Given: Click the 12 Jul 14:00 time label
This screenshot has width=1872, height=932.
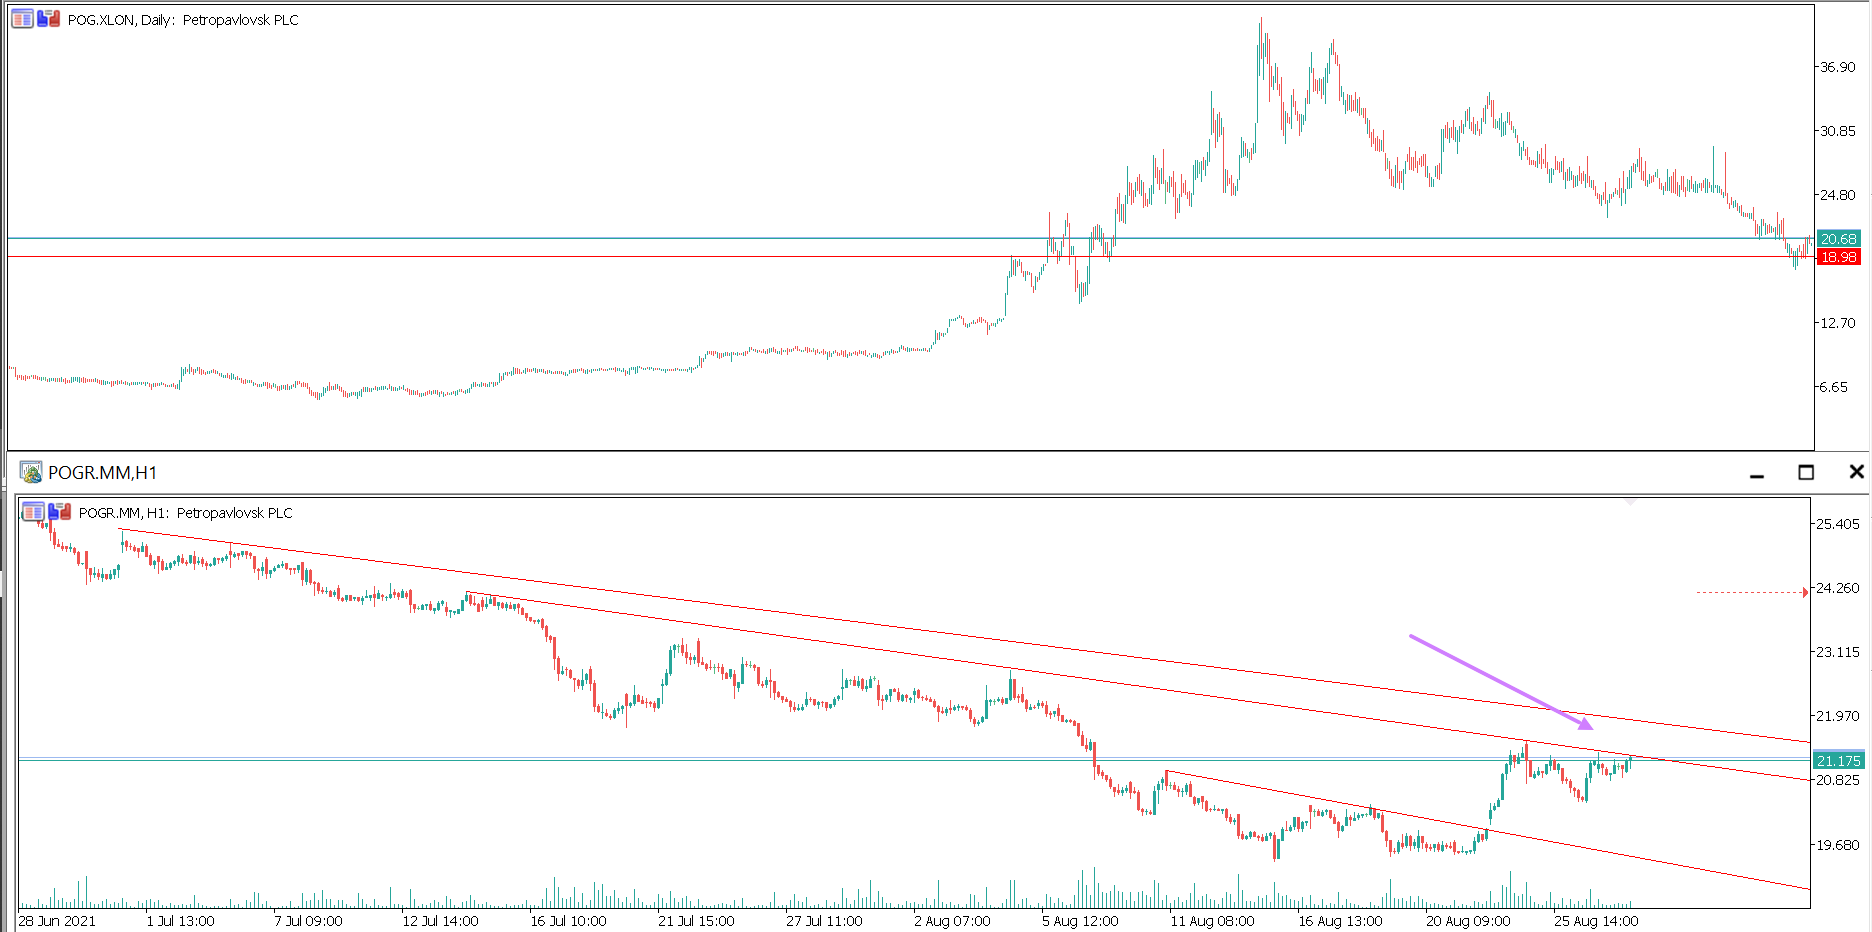Looking at the screenshot, I should click(440, 921).
